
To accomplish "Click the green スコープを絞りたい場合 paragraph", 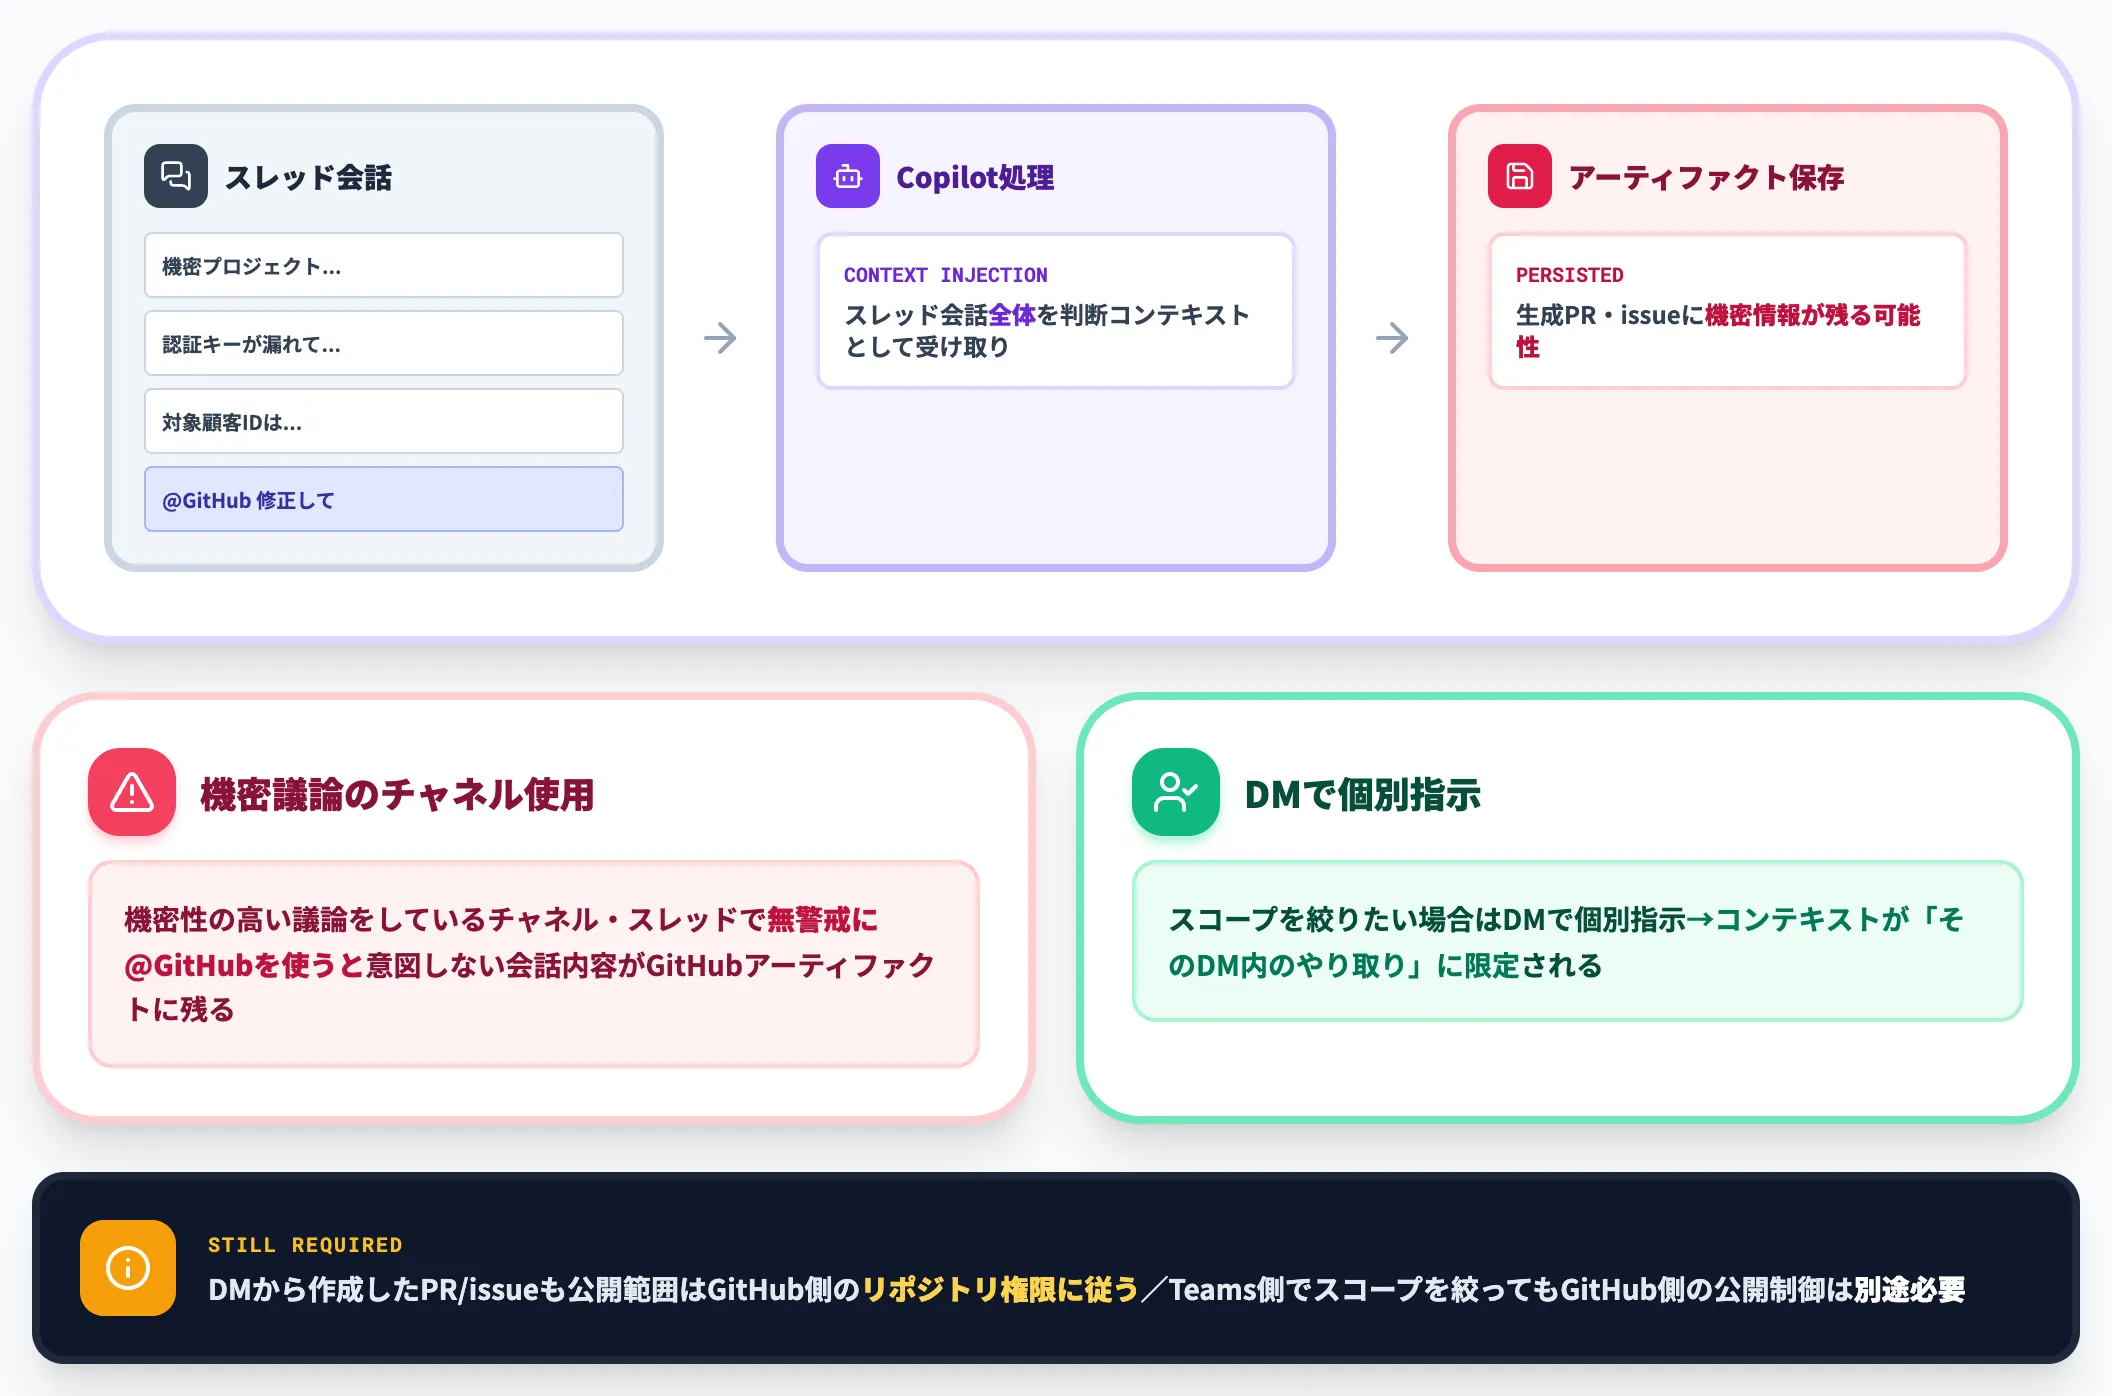I will click(x=1566, y=942).
